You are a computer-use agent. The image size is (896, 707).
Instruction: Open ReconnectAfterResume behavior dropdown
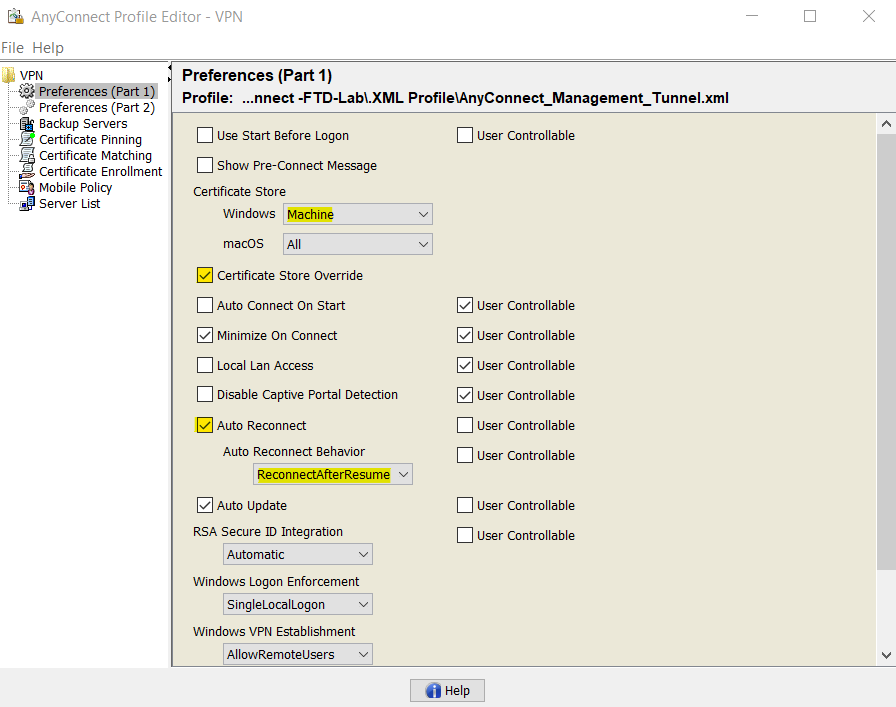[x=333, y=474]
